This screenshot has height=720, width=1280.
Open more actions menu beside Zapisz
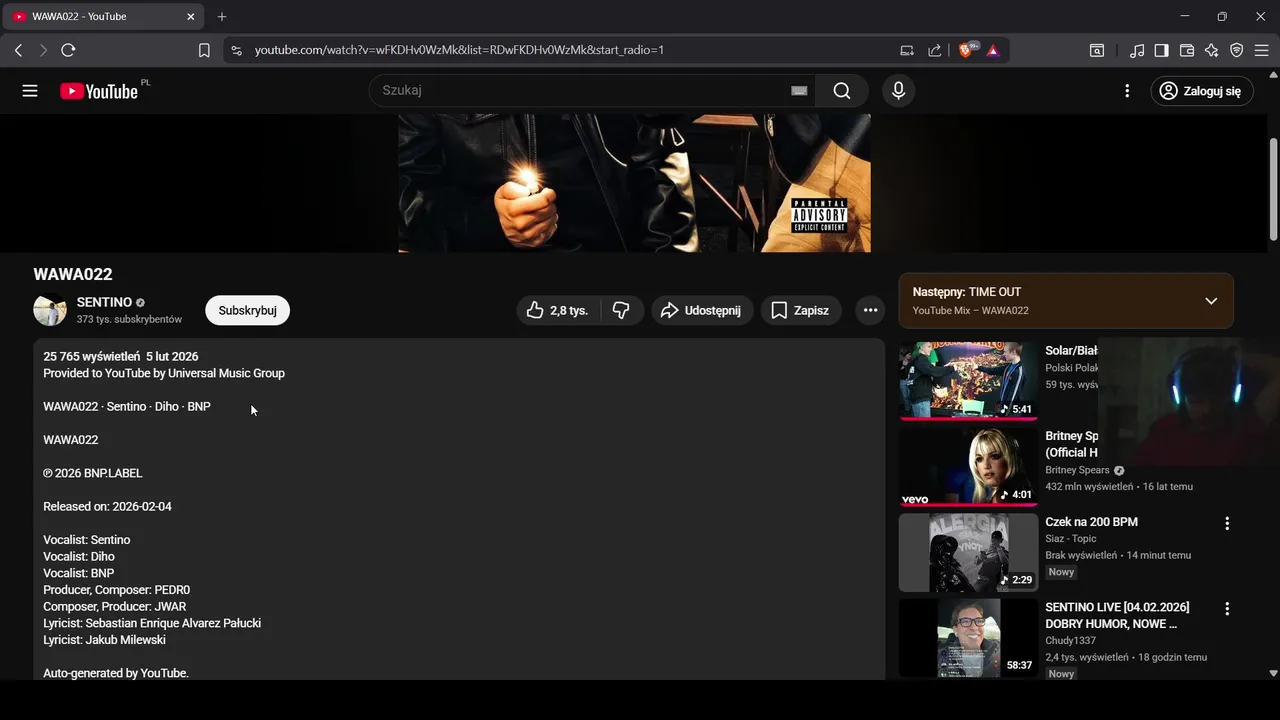tap(870, 310)
